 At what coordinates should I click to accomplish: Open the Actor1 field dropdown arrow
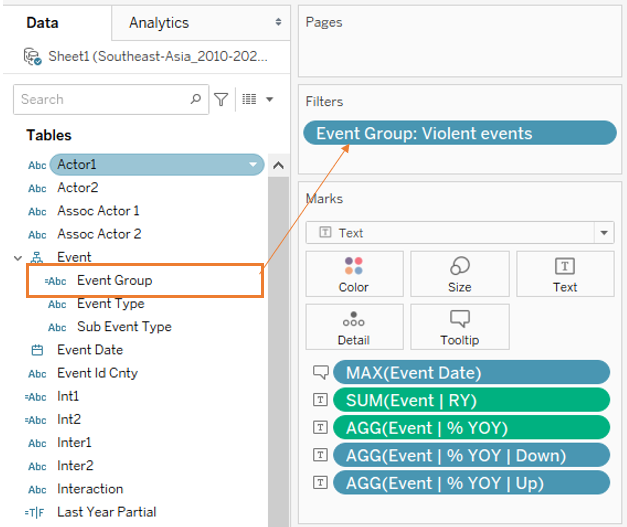255,164
